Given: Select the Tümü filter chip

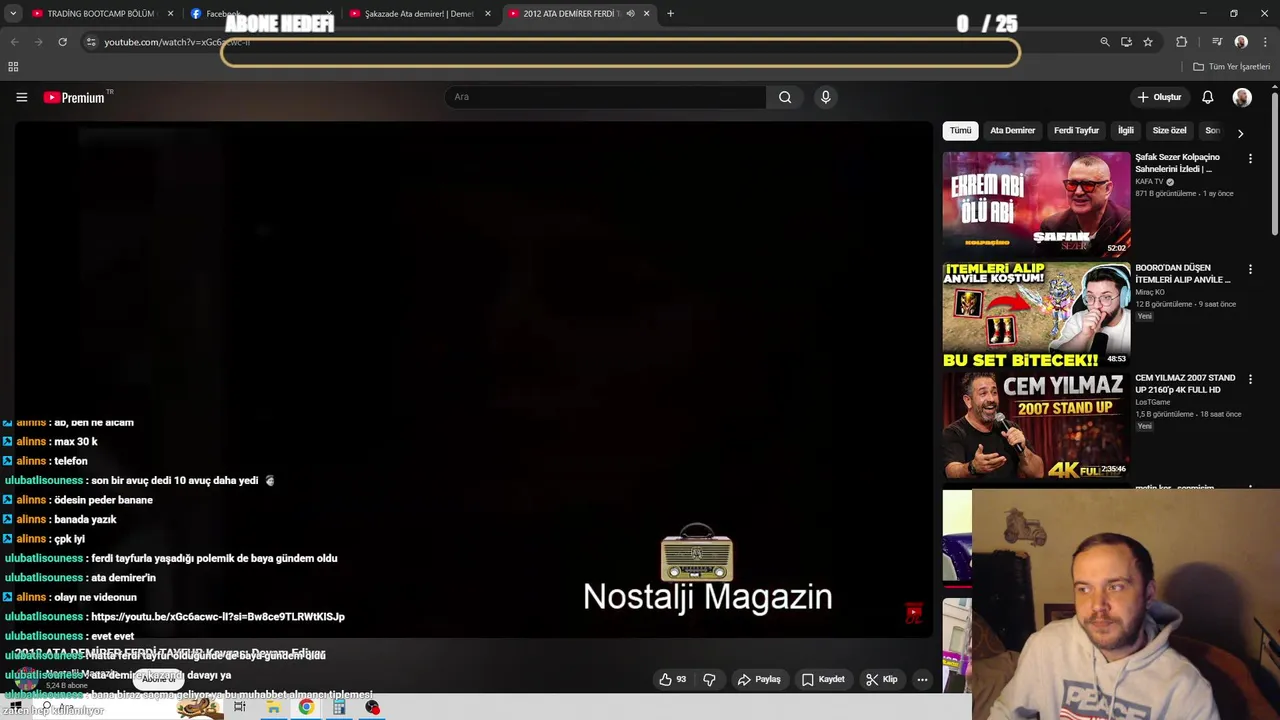Looking at the screenshot, I should click(x=960, y=131).
